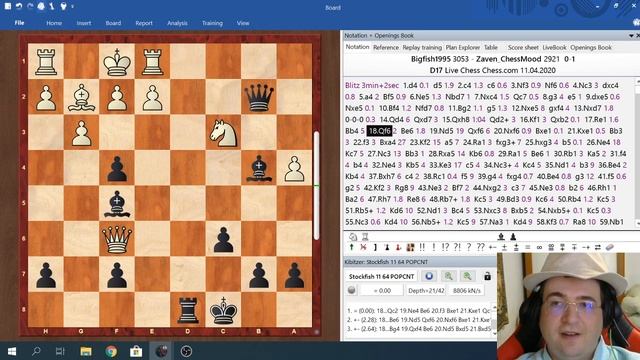This screenshot has width=640, height=360.
Task: Select the LiveBook tab
Action: [x=554, y=47]
